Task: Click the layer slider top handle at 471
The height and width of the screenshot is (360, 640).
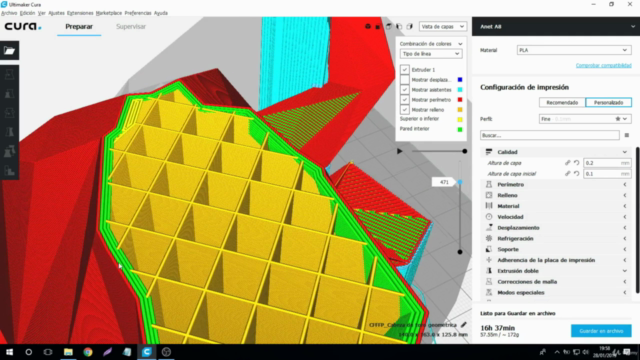Action: tap(460, 182)
